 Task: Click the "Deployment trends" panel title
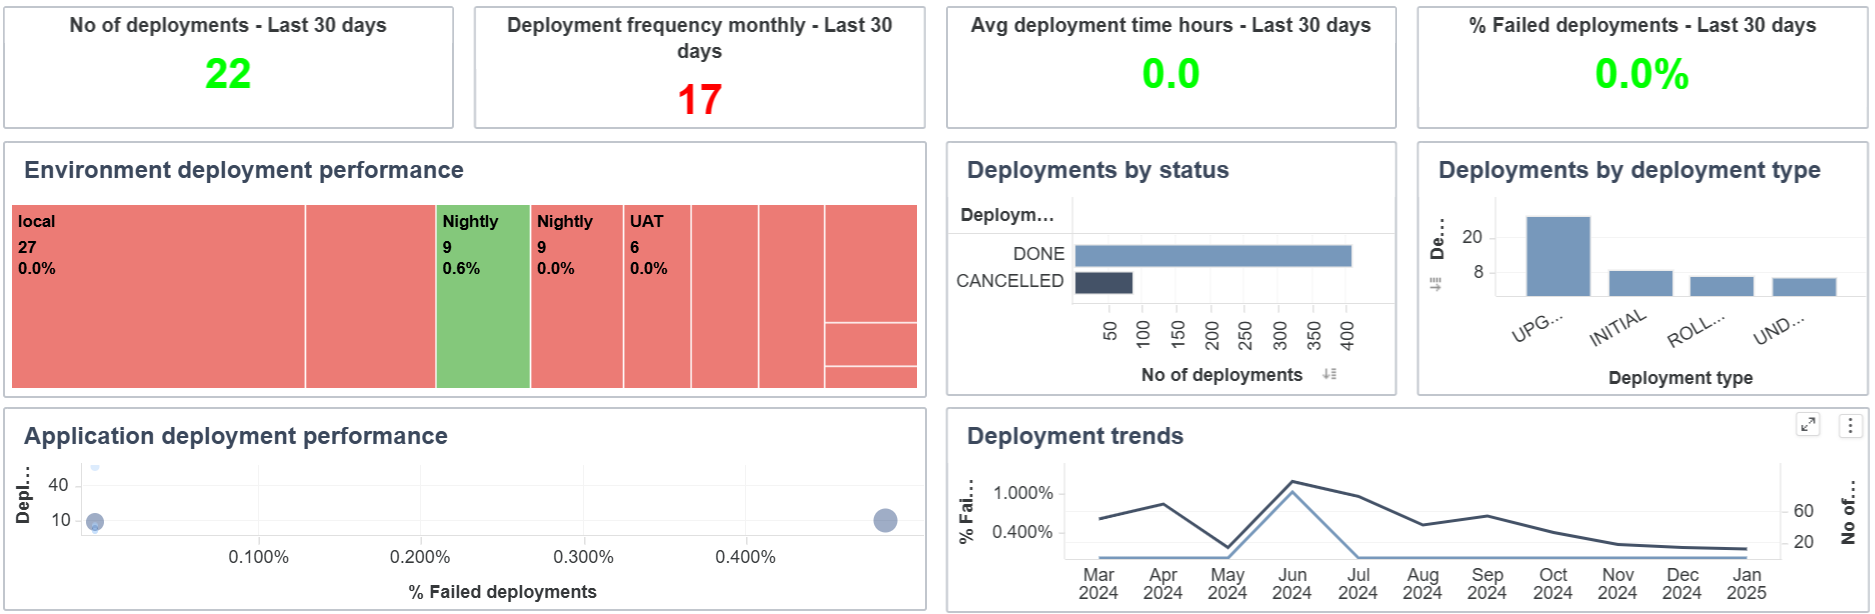pyautogui.click(x=1075, y=436)
